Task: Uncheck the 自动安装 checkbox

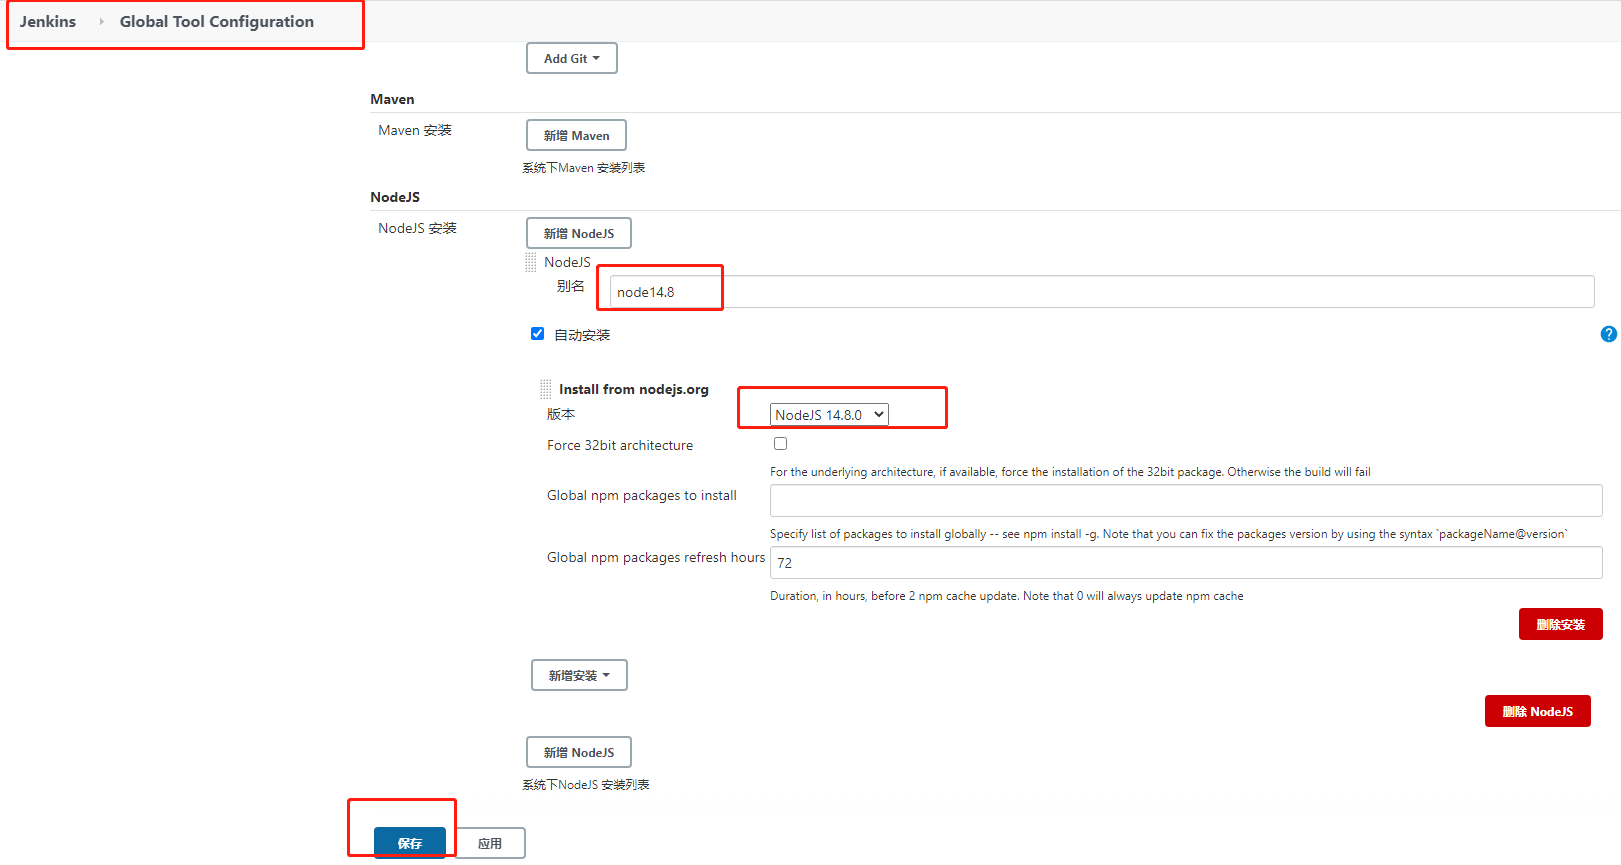Action: (537, 334)
